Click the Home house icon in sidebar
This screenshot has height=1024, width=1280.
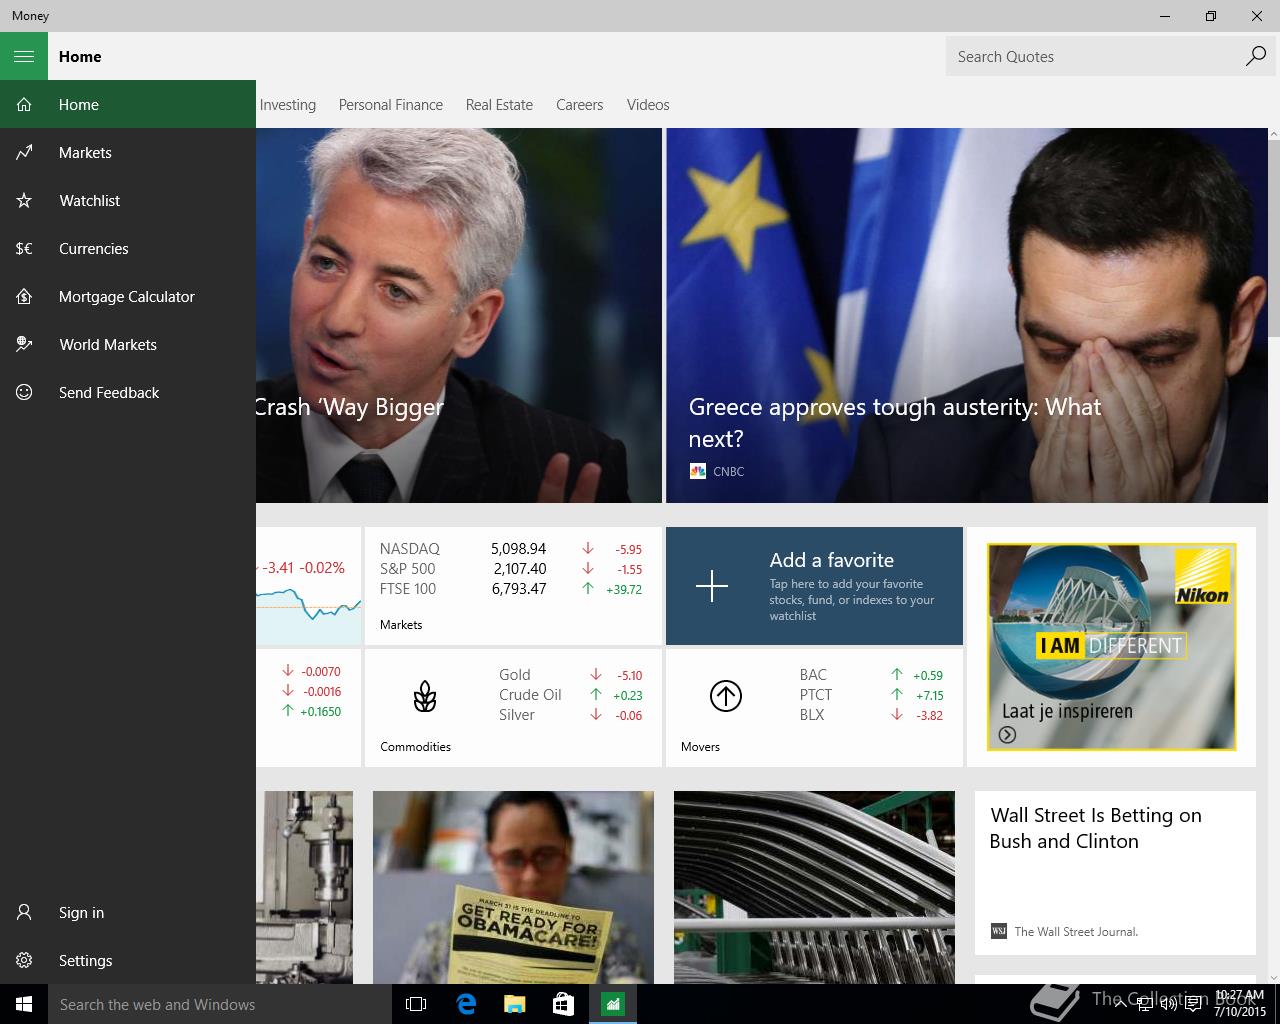(24, 104)
